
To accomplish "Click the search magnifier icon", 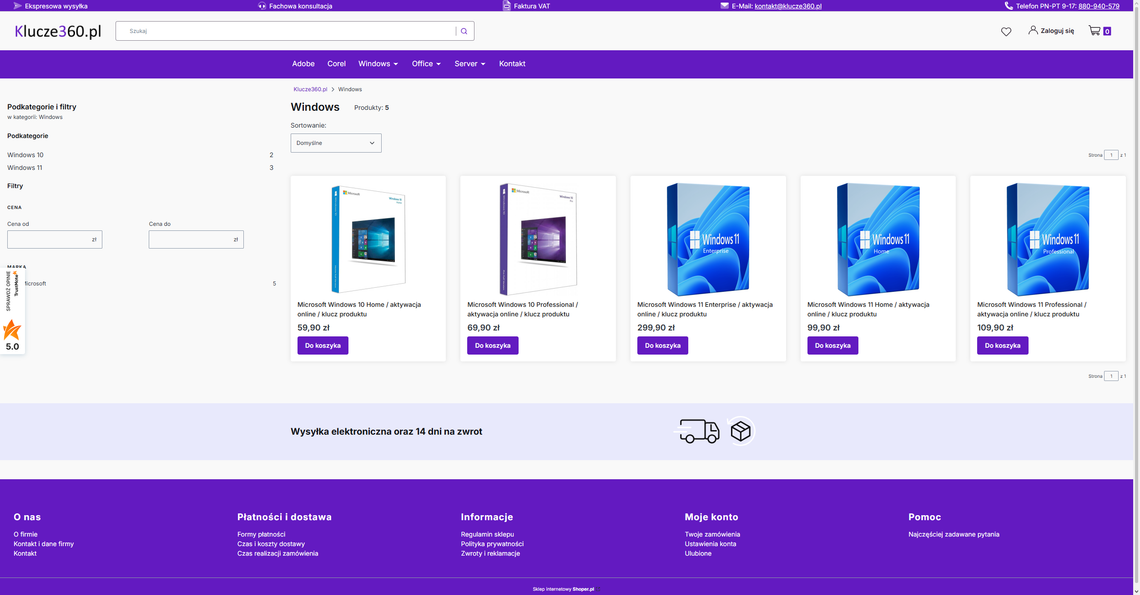I will [x=463, y=30].
